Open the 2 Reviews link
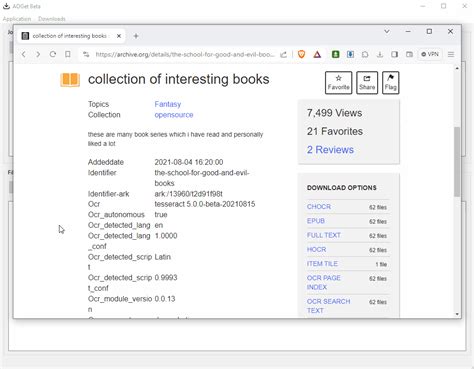474x369 pixels. tap(330, 150)
